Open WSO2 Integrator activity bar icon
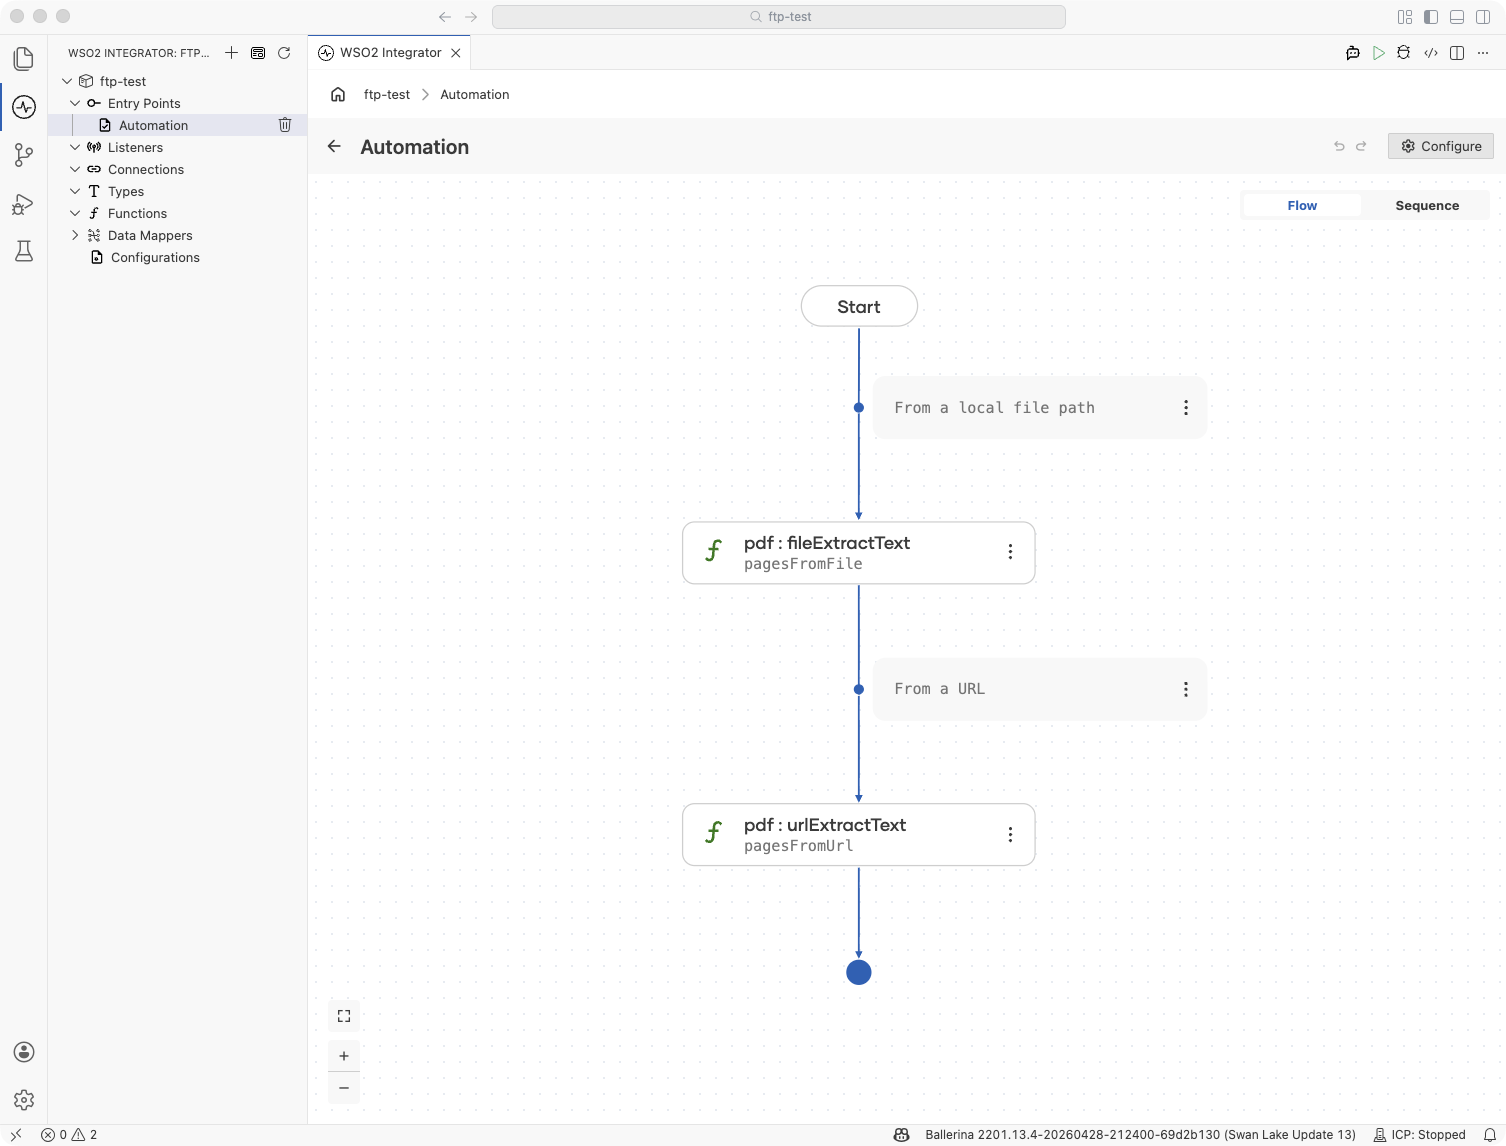 coord(24,107)
